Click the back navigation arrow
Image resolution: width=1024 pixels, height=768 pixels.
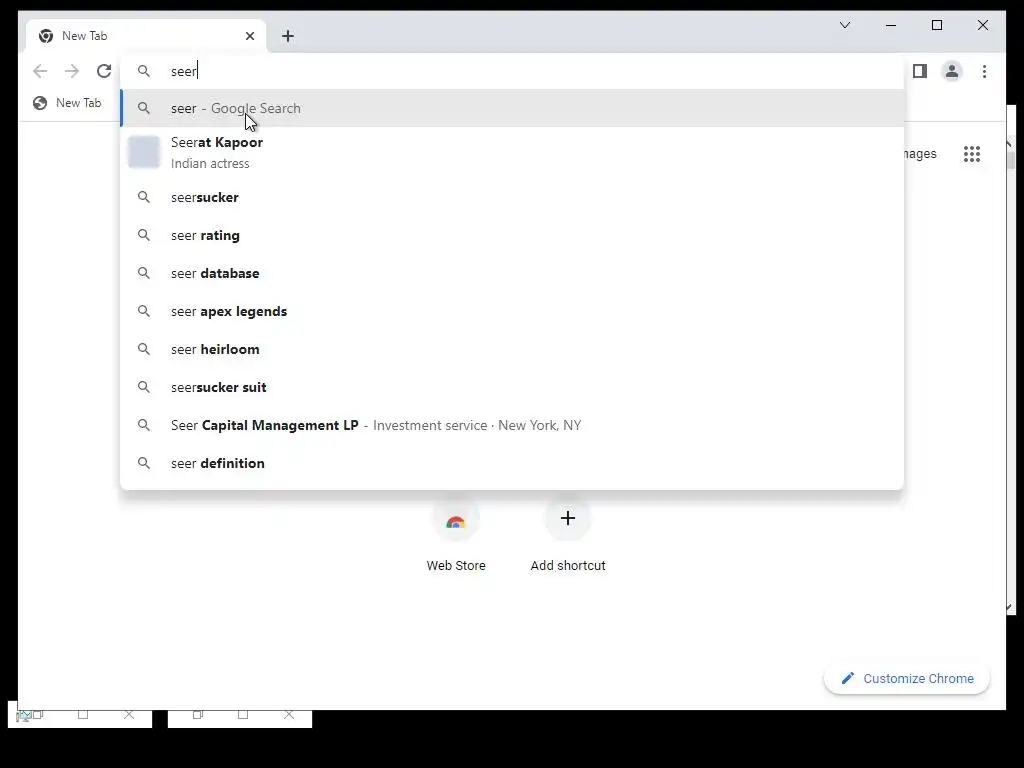[x=40, y=71]
